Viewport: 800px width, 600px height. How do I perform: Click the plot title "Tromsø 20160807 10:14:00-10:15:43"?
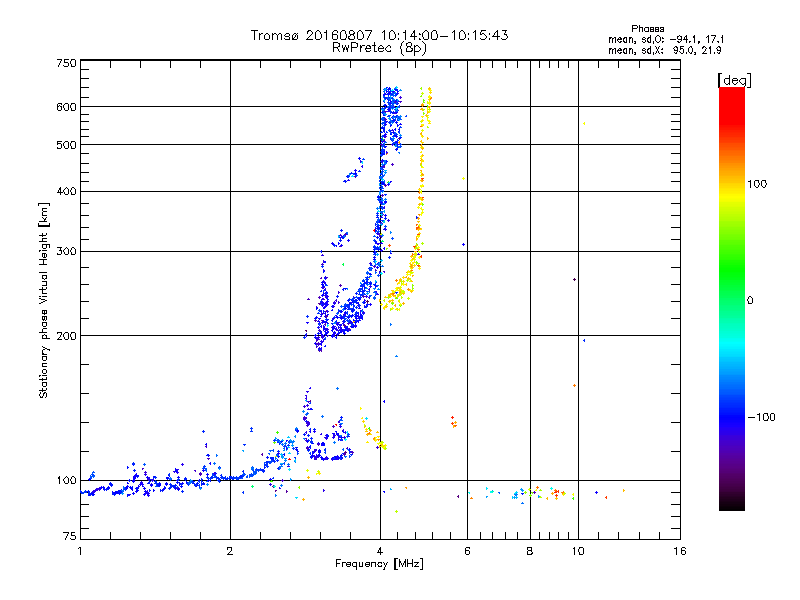coord(379,35)
